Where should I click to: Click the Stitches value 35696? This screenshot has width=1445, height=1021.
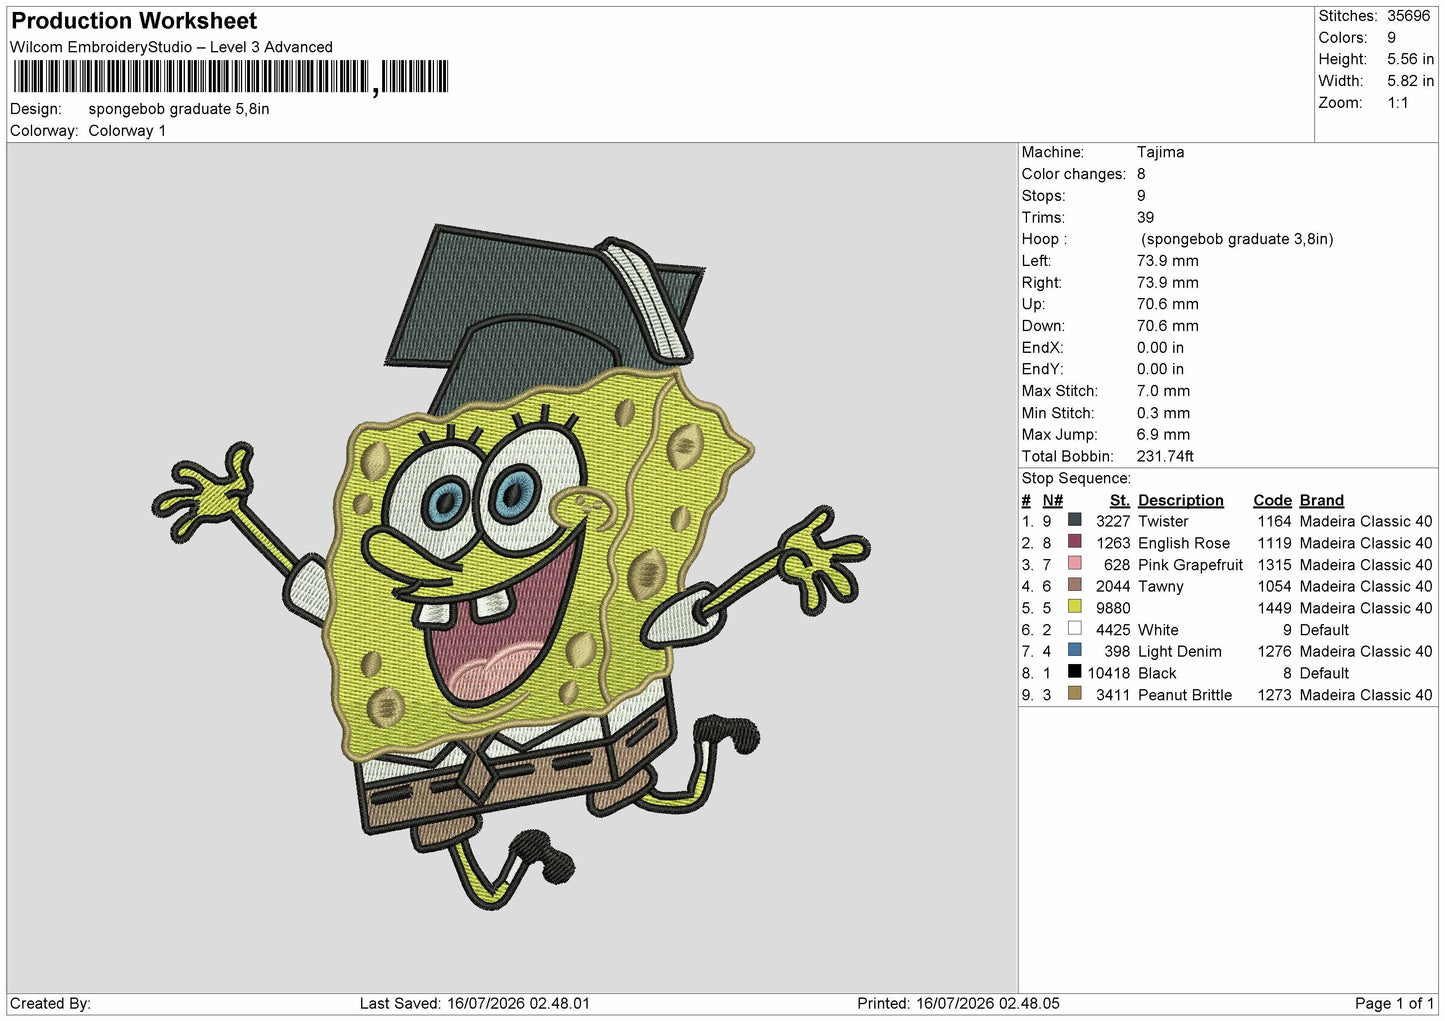[1409, 16]
